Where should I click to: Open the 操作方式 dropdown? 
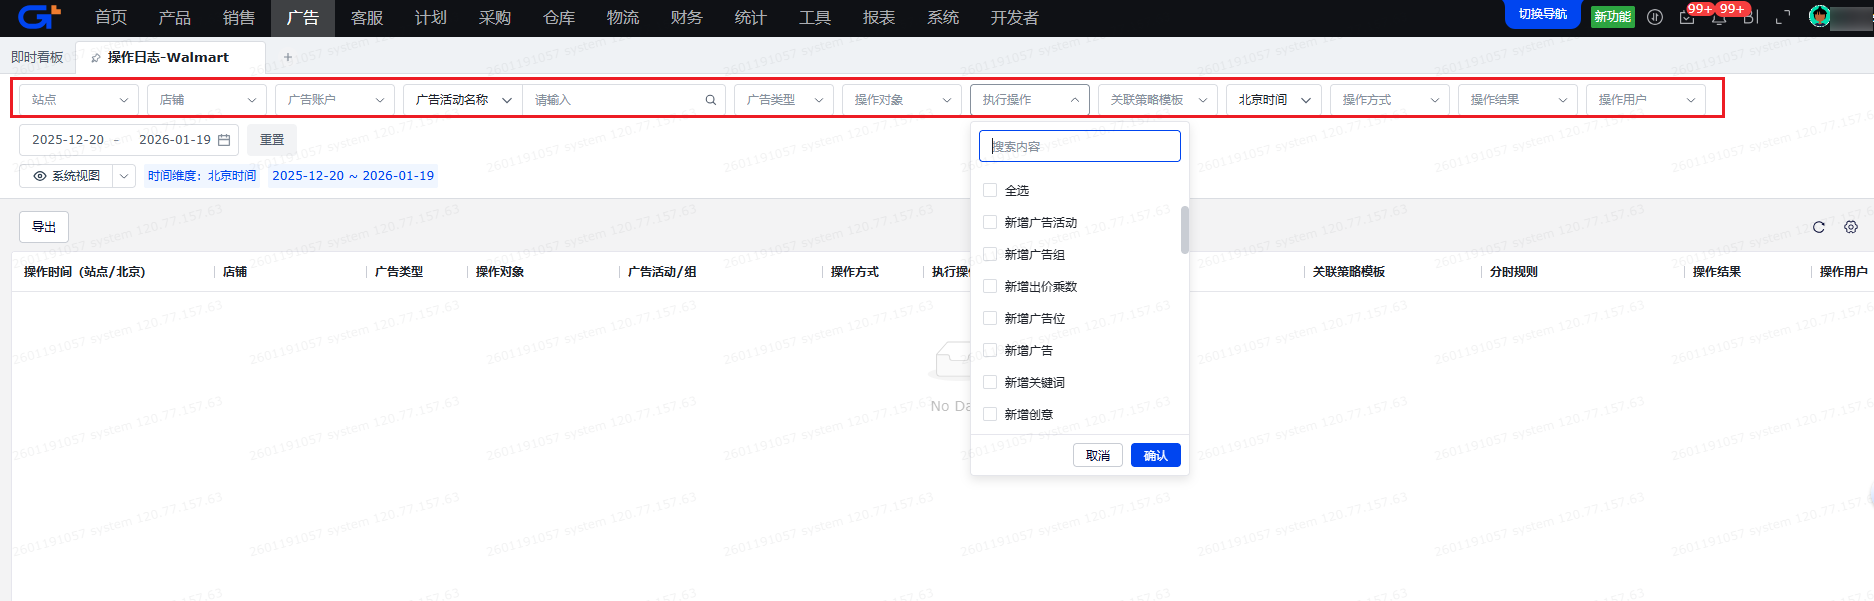pos(1390,100)
